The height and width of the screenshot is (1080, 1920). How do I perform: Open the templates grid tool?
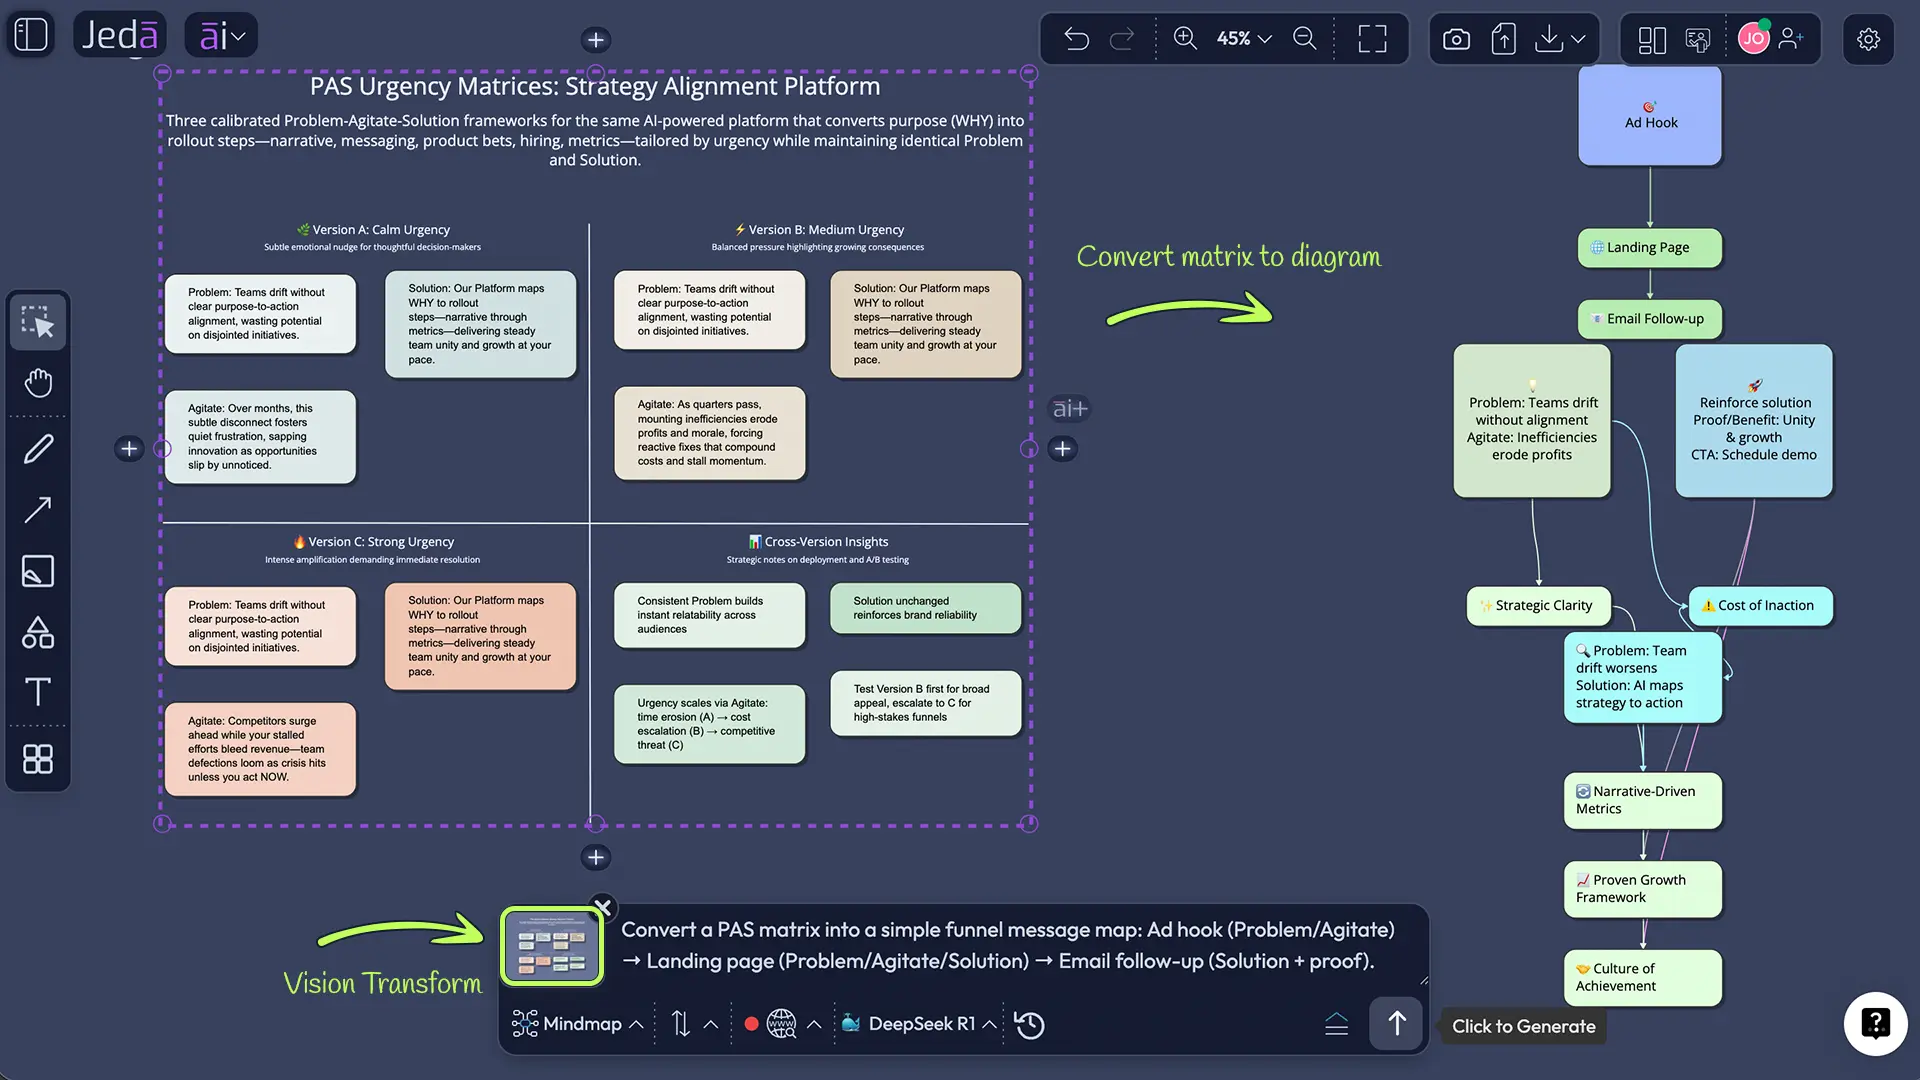tap(38, 759)
